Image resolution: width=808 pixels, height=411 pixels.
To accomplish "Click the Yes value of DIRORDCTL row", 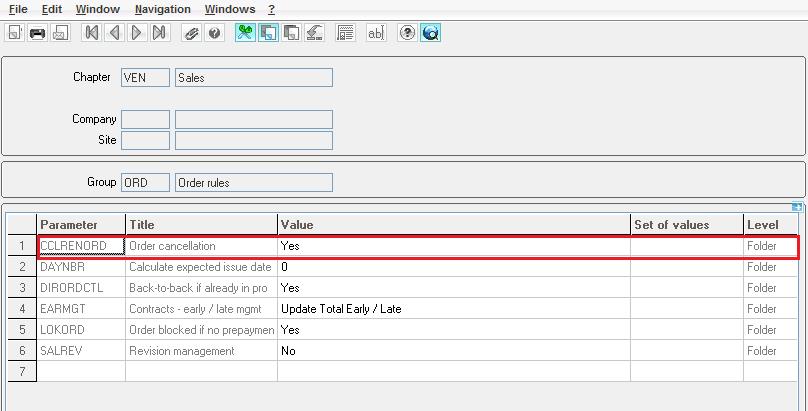I will (454, 288).
